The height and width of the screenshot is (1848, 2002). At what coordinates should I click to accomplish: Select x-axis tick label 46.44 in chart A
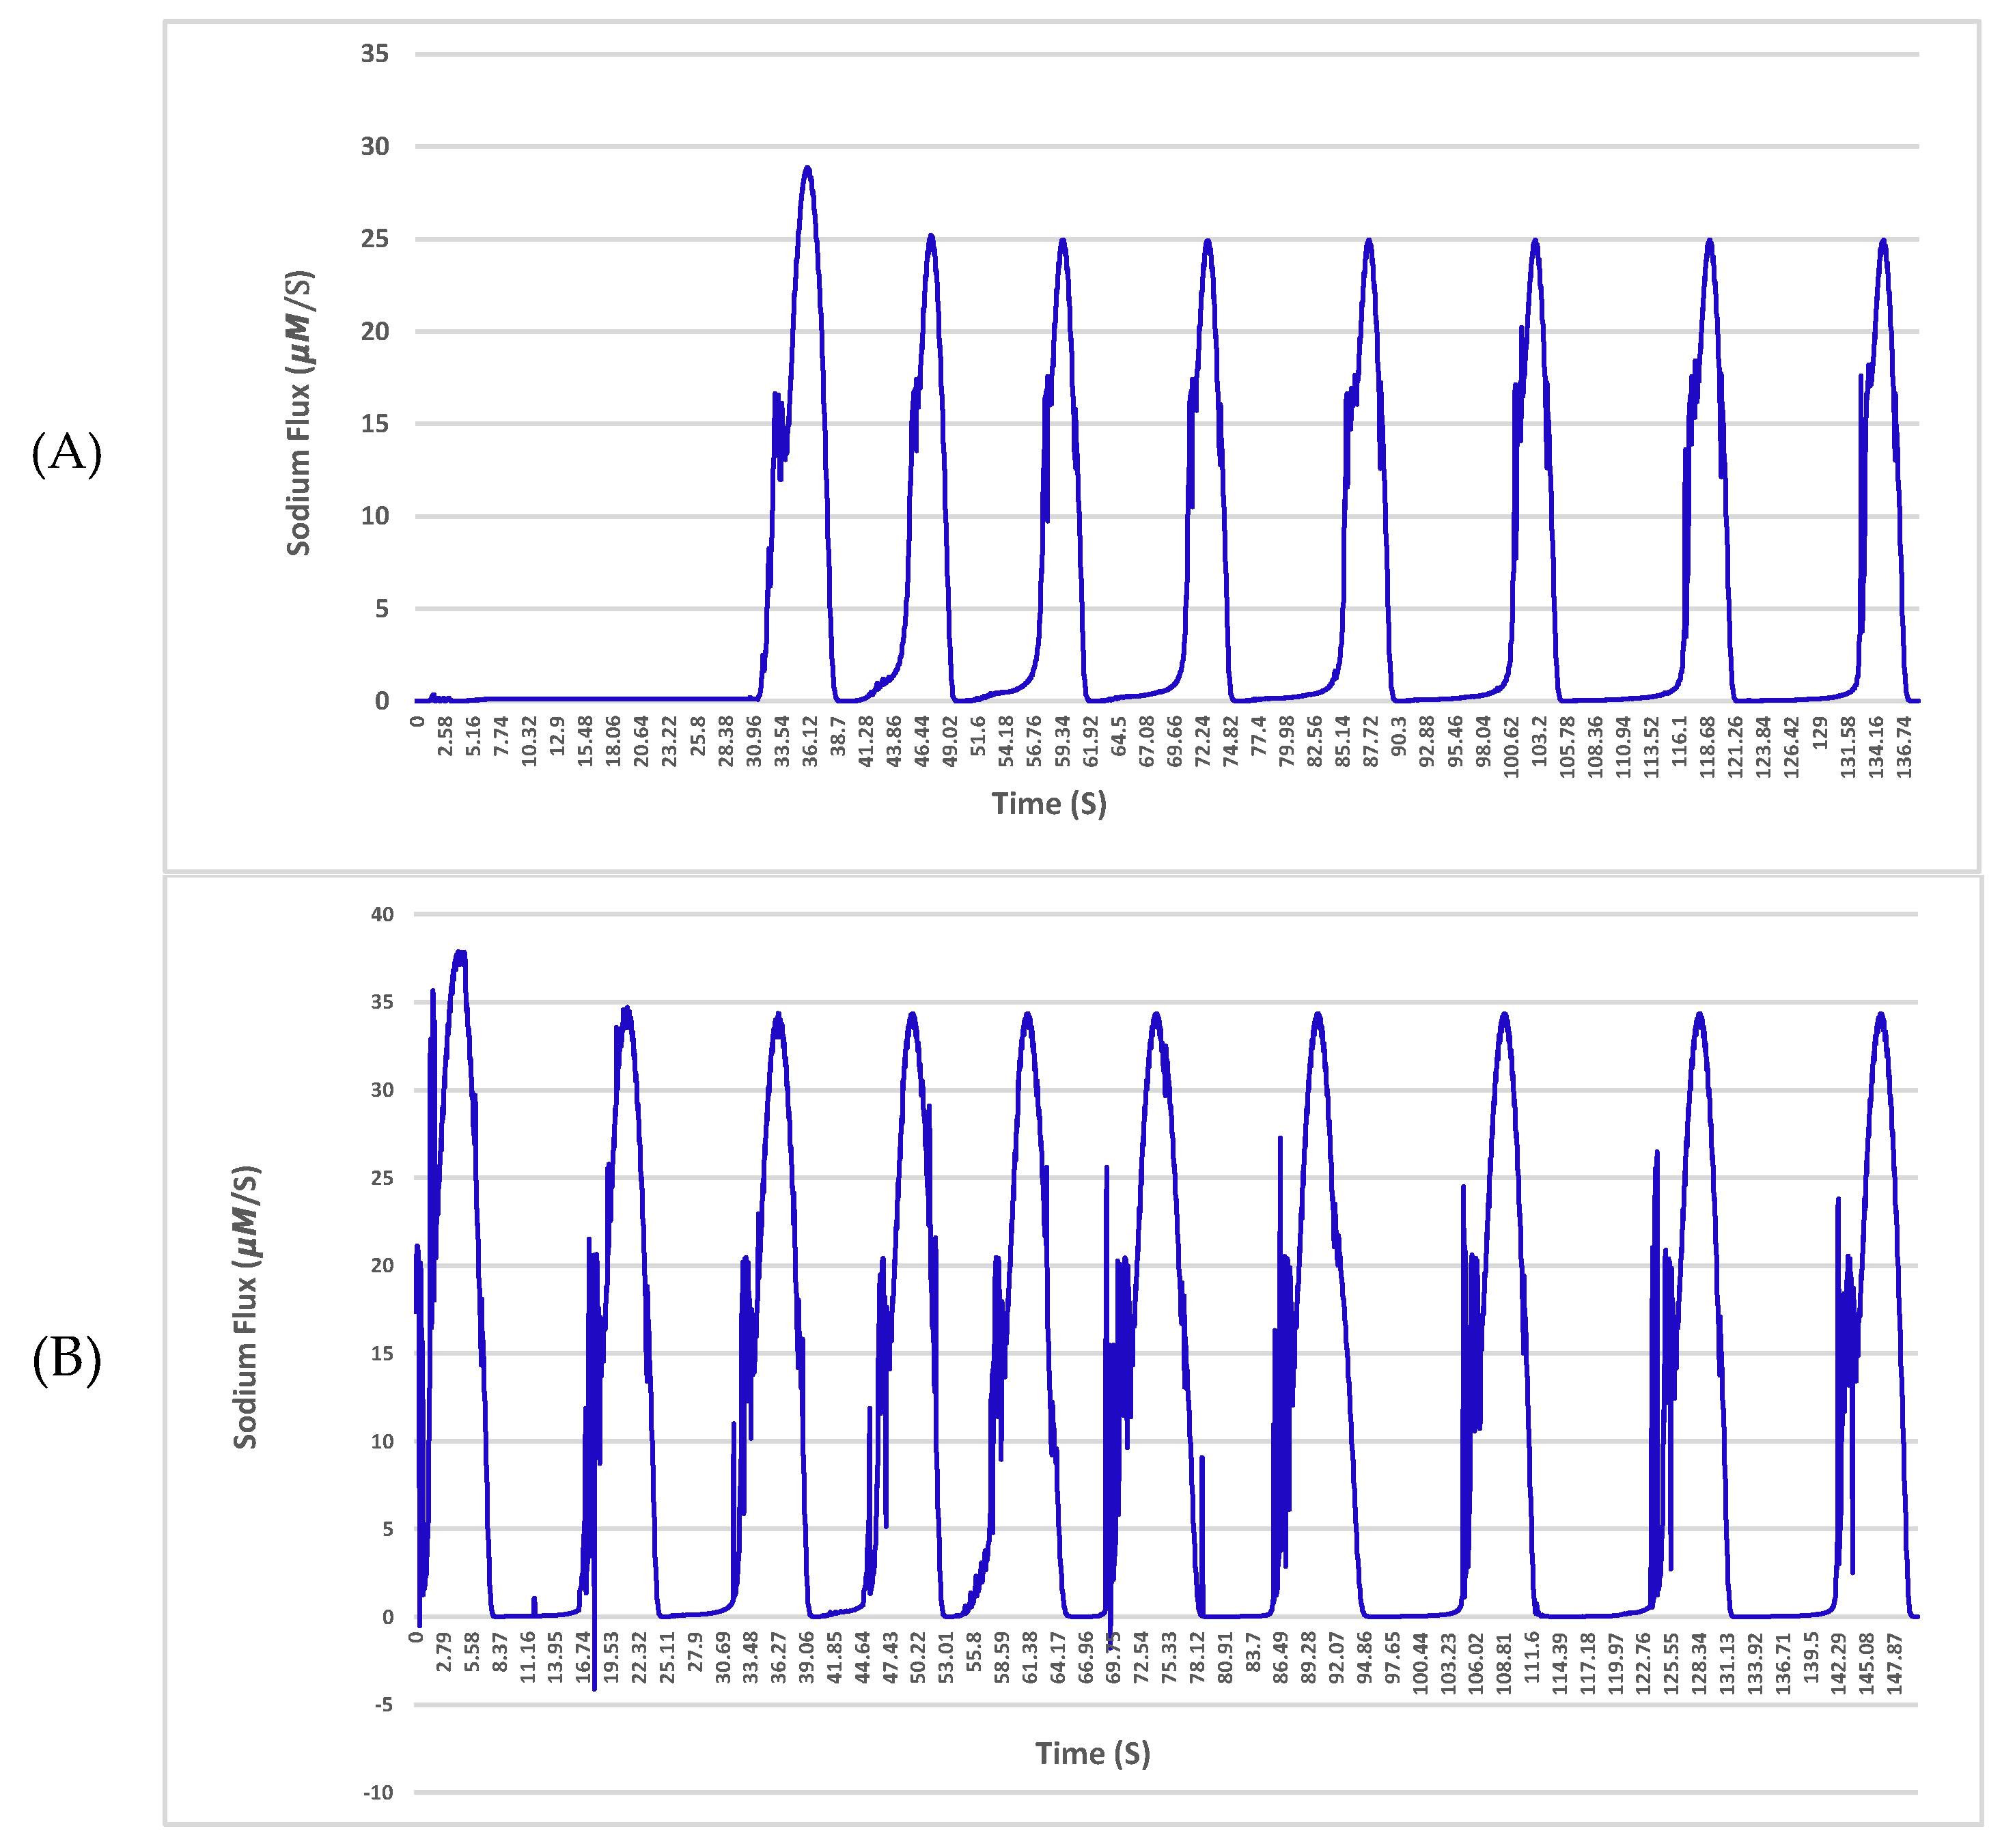[x=922, y=741]
